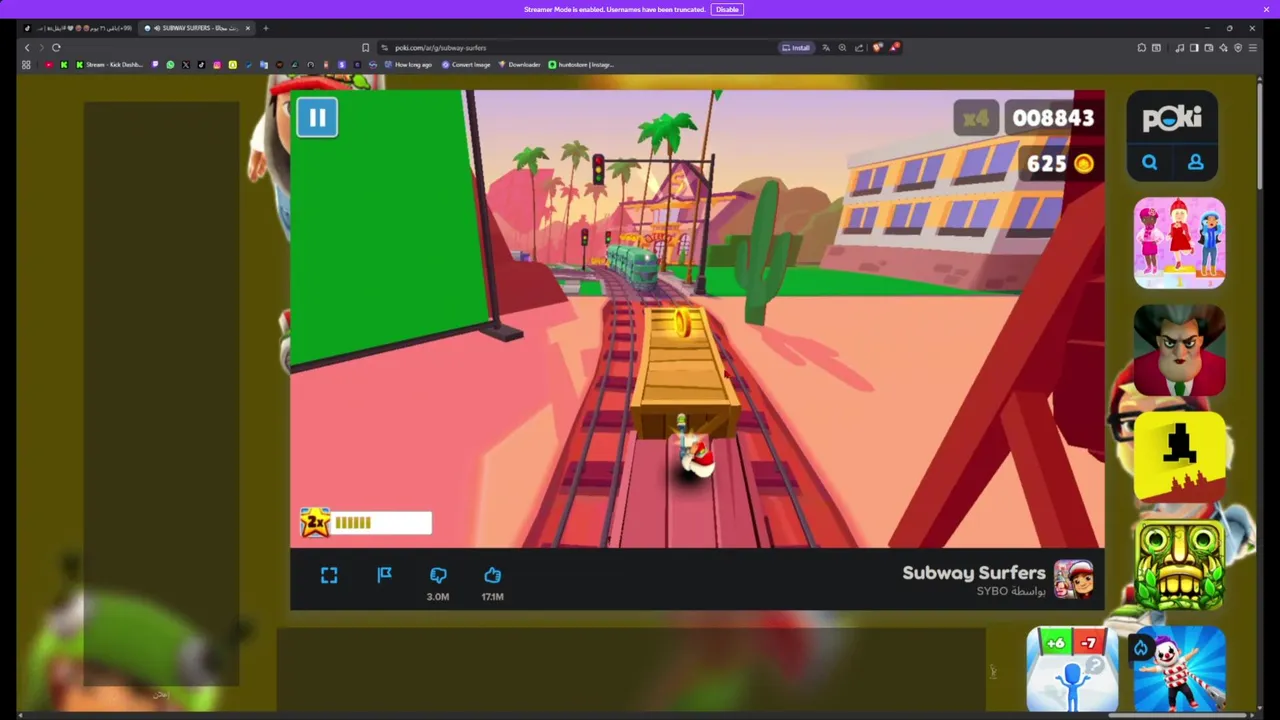Viewport: 1280px width, 720px height.
Task: Open the Instagram bookmark icon
Action: pos(217,65)
